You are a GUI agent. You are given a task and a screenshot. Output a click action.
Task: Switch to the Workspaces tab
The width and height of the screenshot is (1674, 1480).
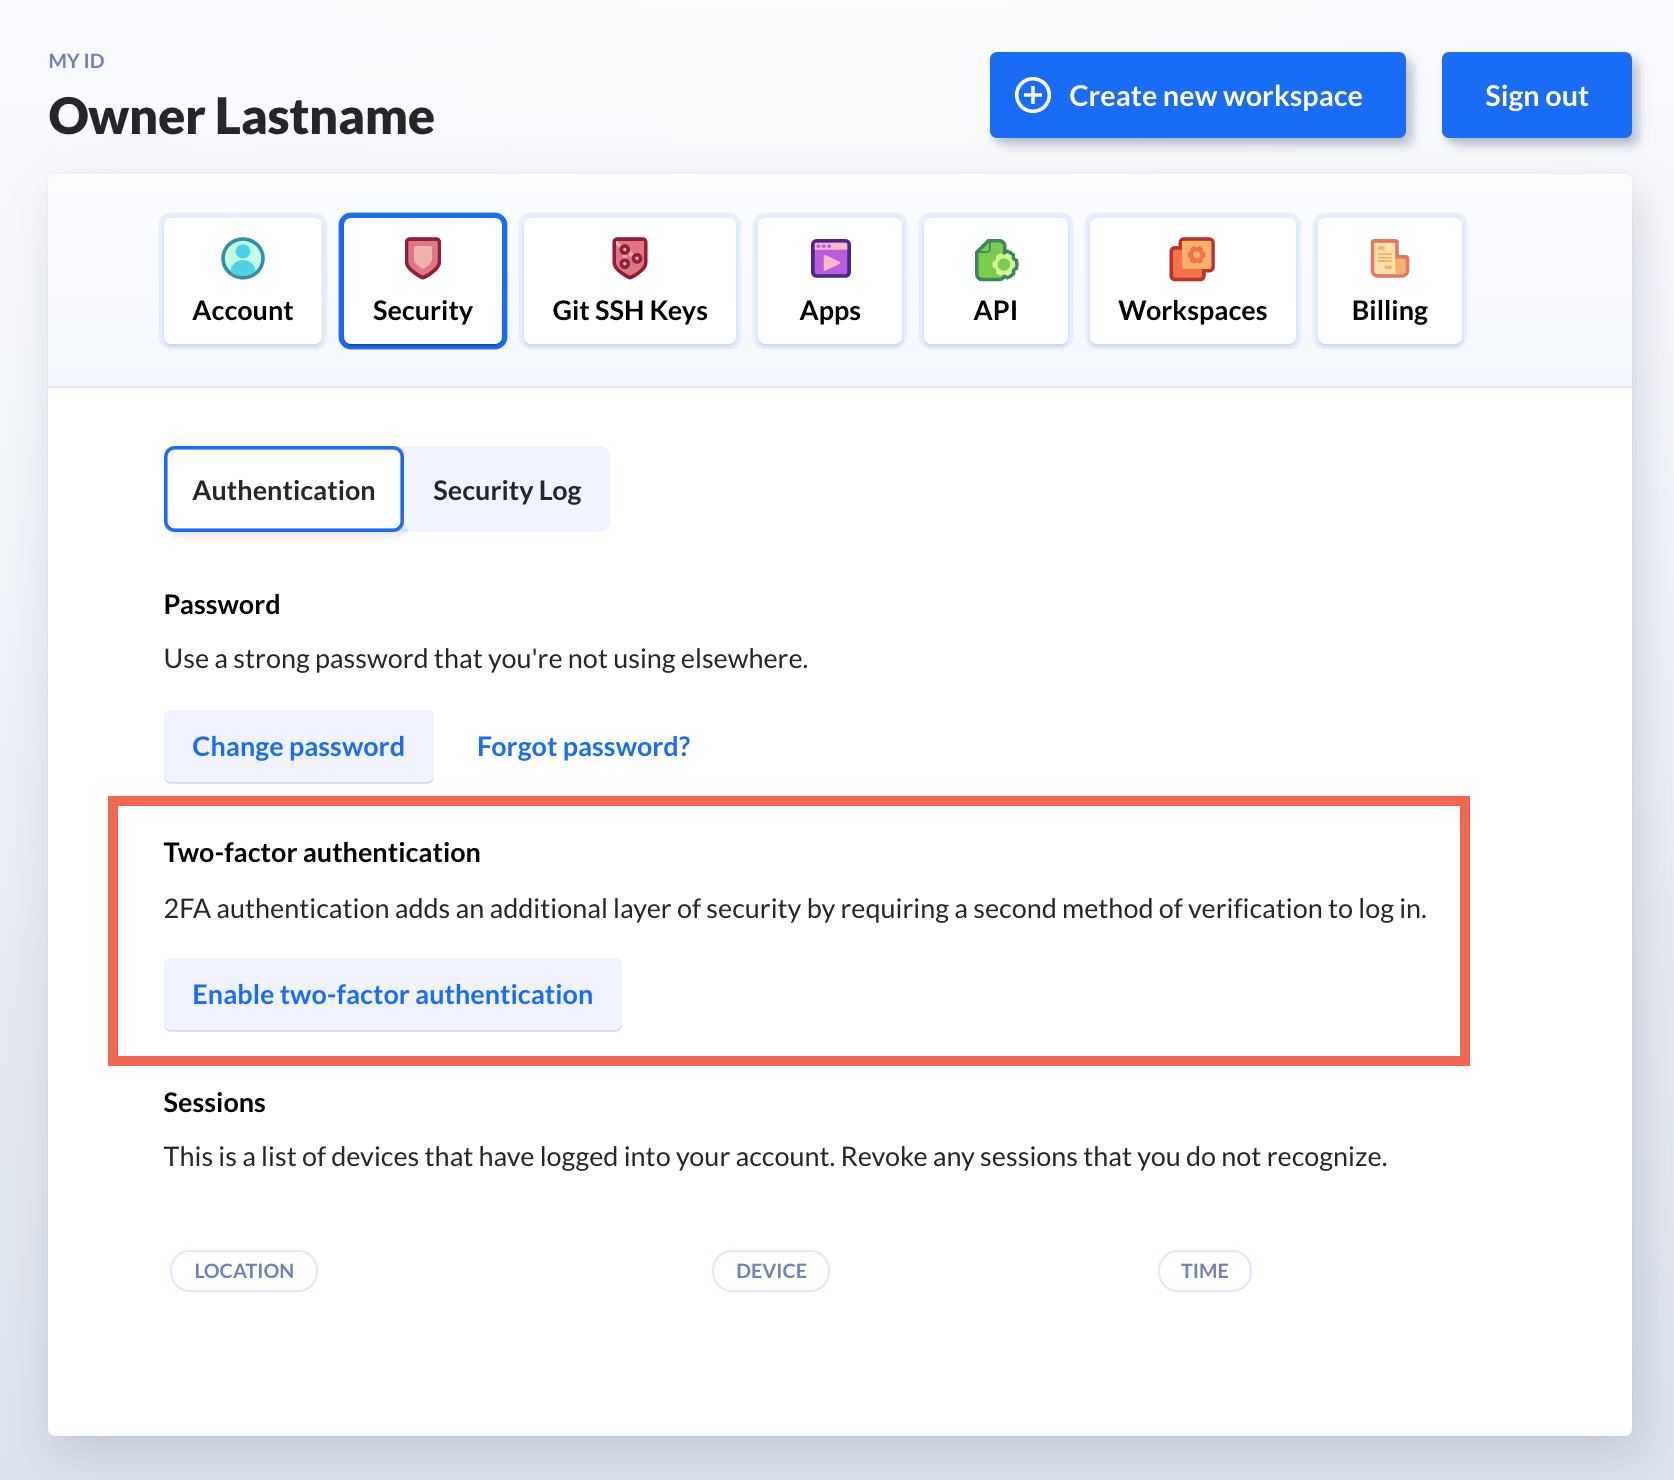click(x=1193, y=281)
